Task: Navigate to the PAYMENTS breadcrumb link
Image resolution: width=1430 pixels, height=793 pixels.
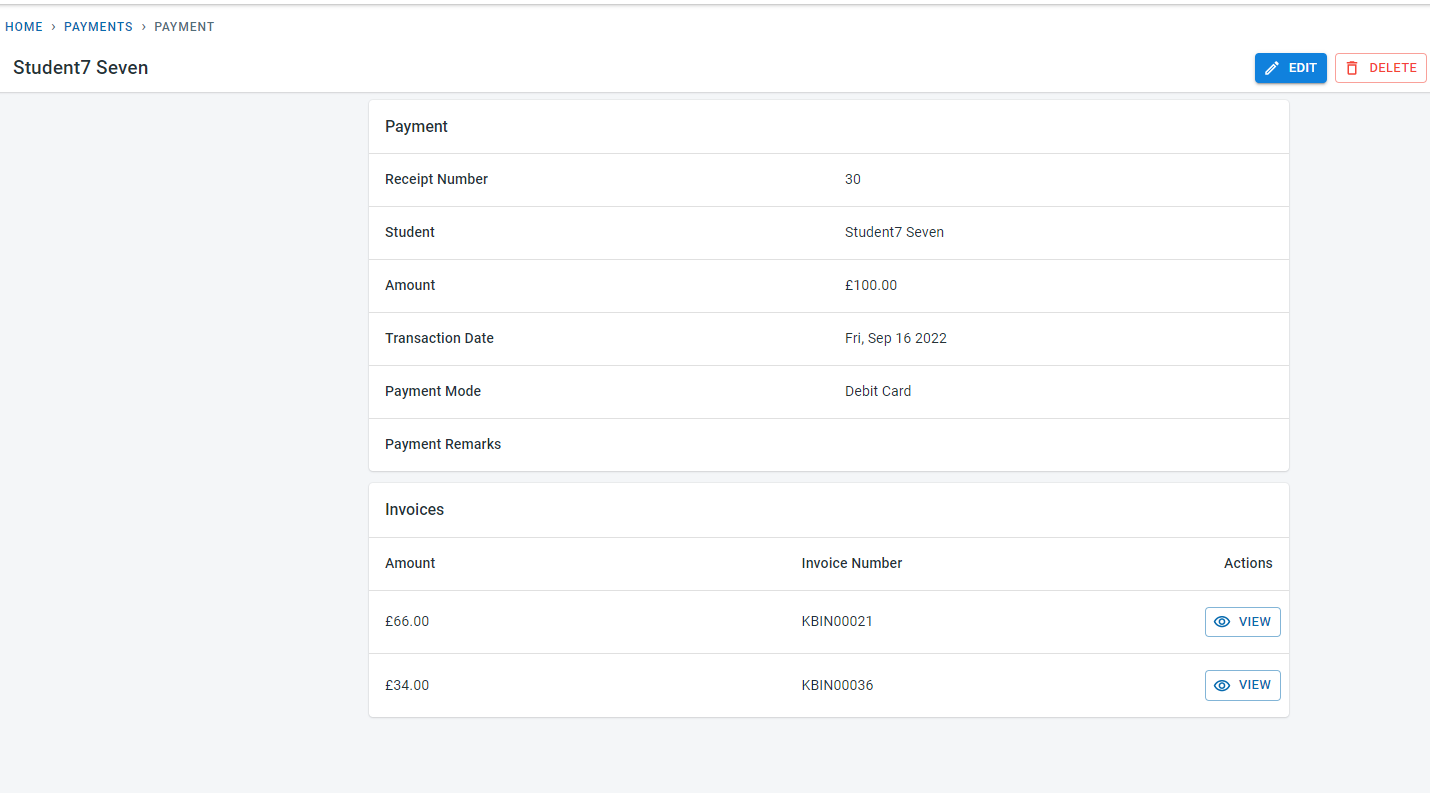Action: (x=98, y=27)
